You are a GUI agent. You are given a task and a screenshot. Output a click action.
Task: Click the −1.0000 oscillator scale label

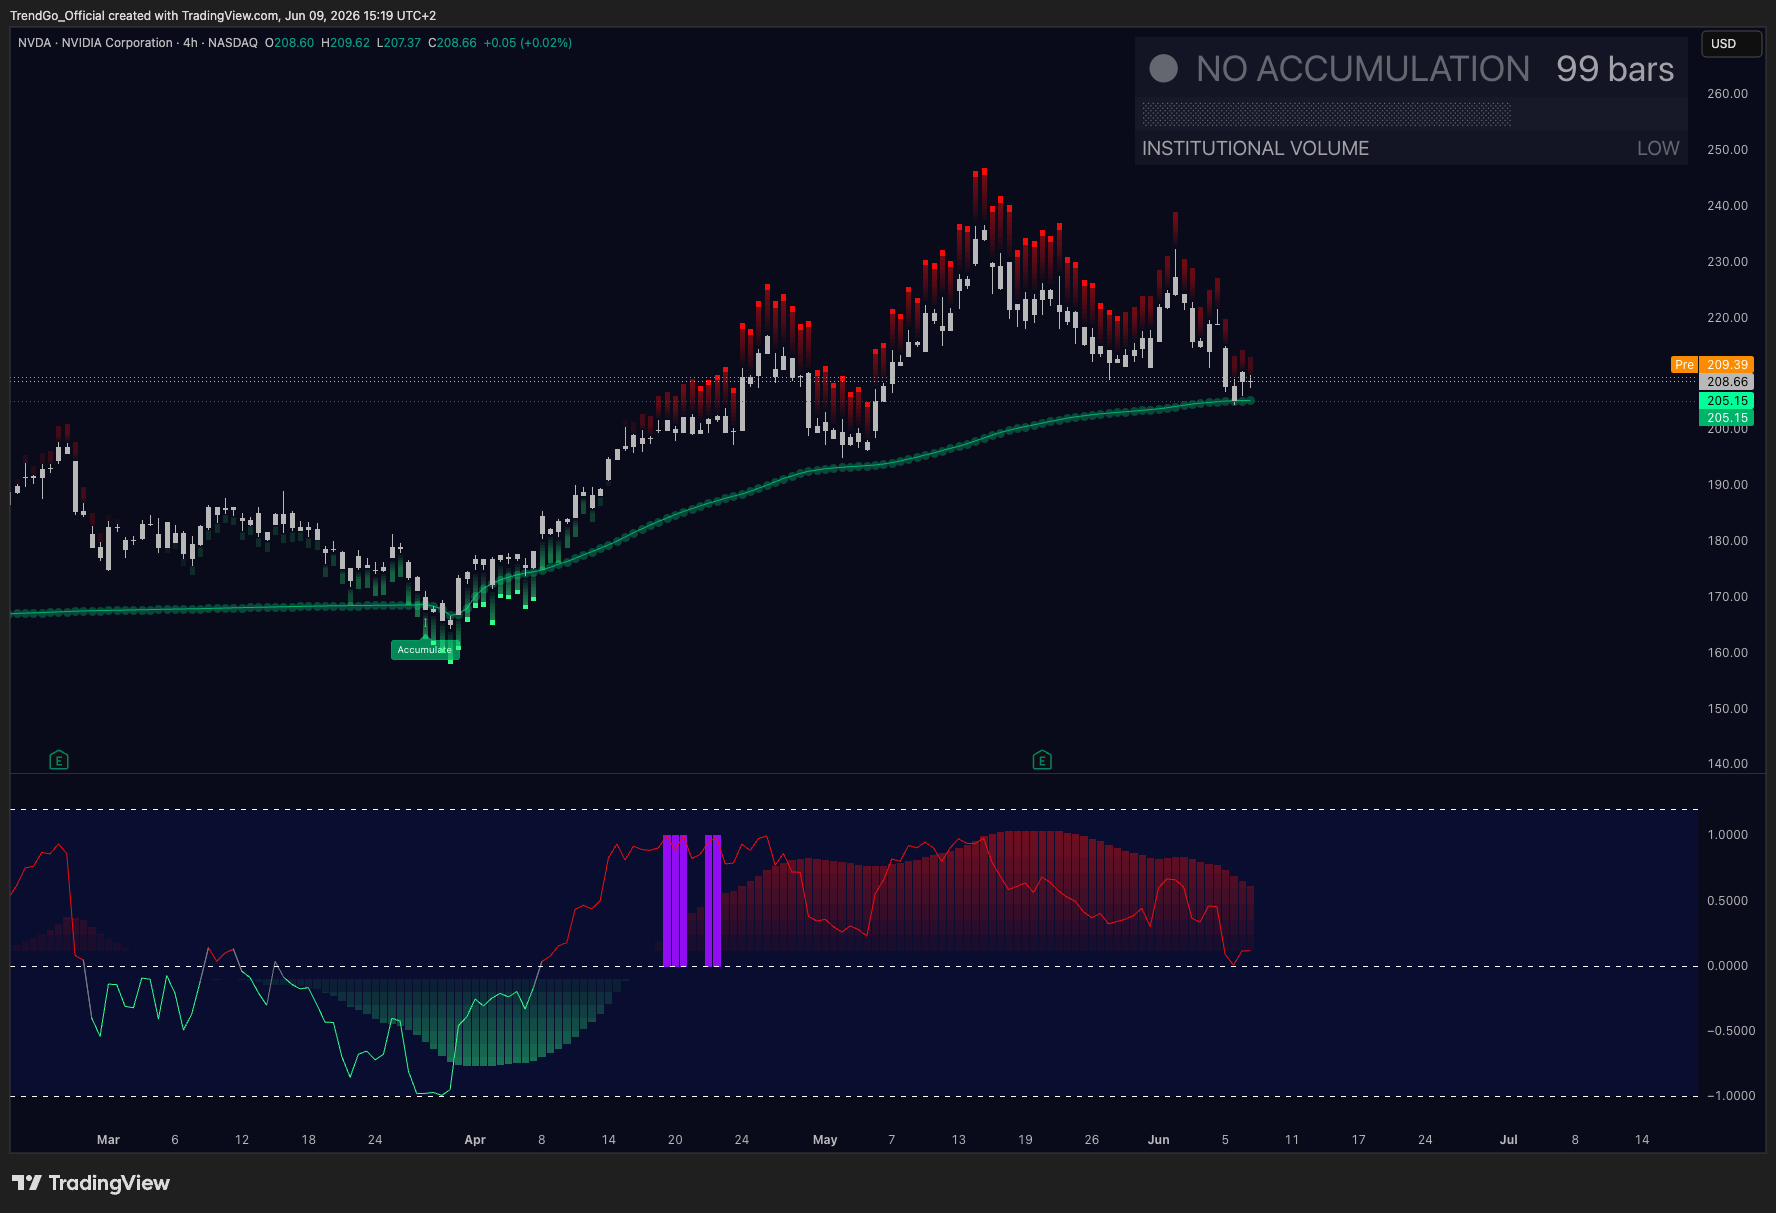1729,1096
